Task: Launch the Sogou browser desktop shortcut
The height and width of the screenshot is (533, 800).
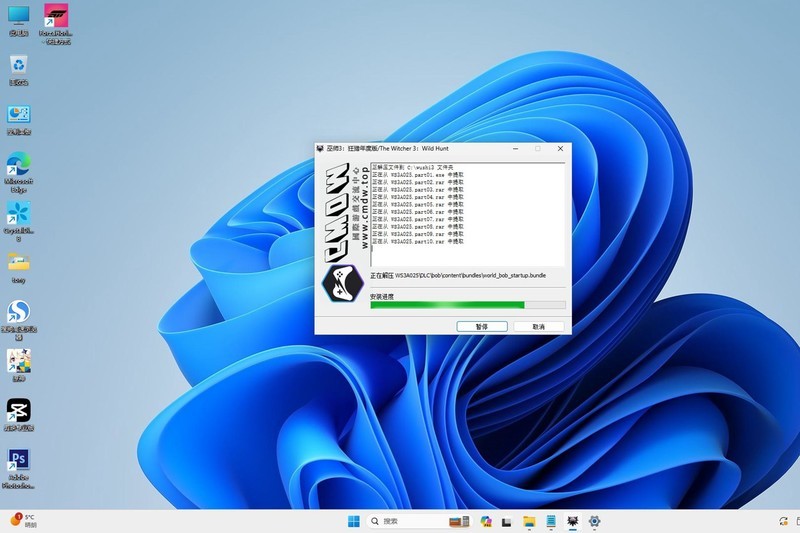Action: 18,319
